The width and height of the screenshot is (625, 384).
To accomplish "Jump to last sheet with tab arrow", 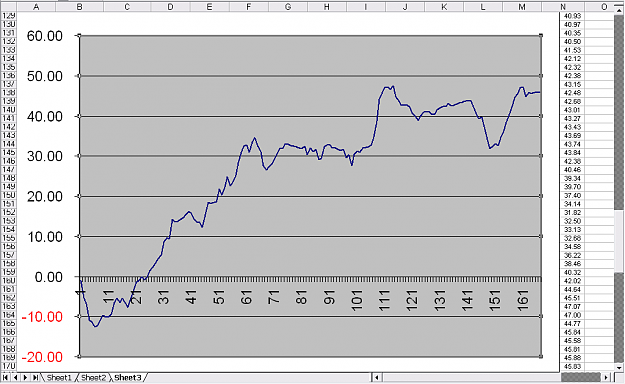I will (x=35, y=377).
